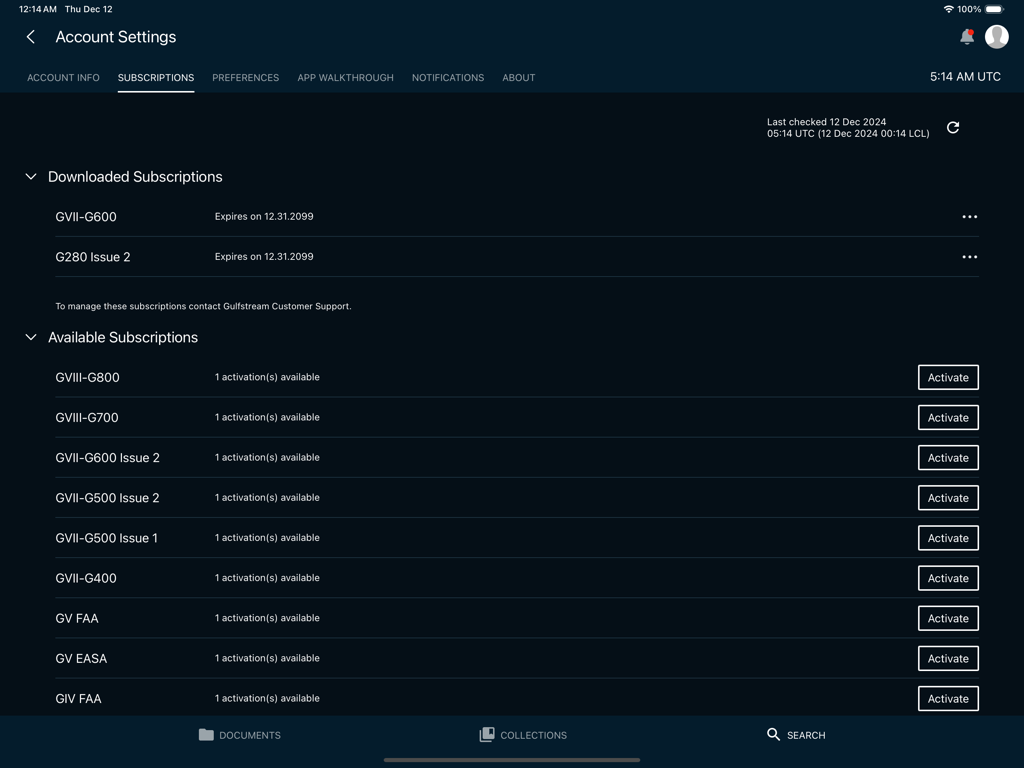Image resolution: width=1024 pixels, height=768 pixels.
Task: Open the GVII-G600 options ellipsis menu
Action: pos(968,217)
